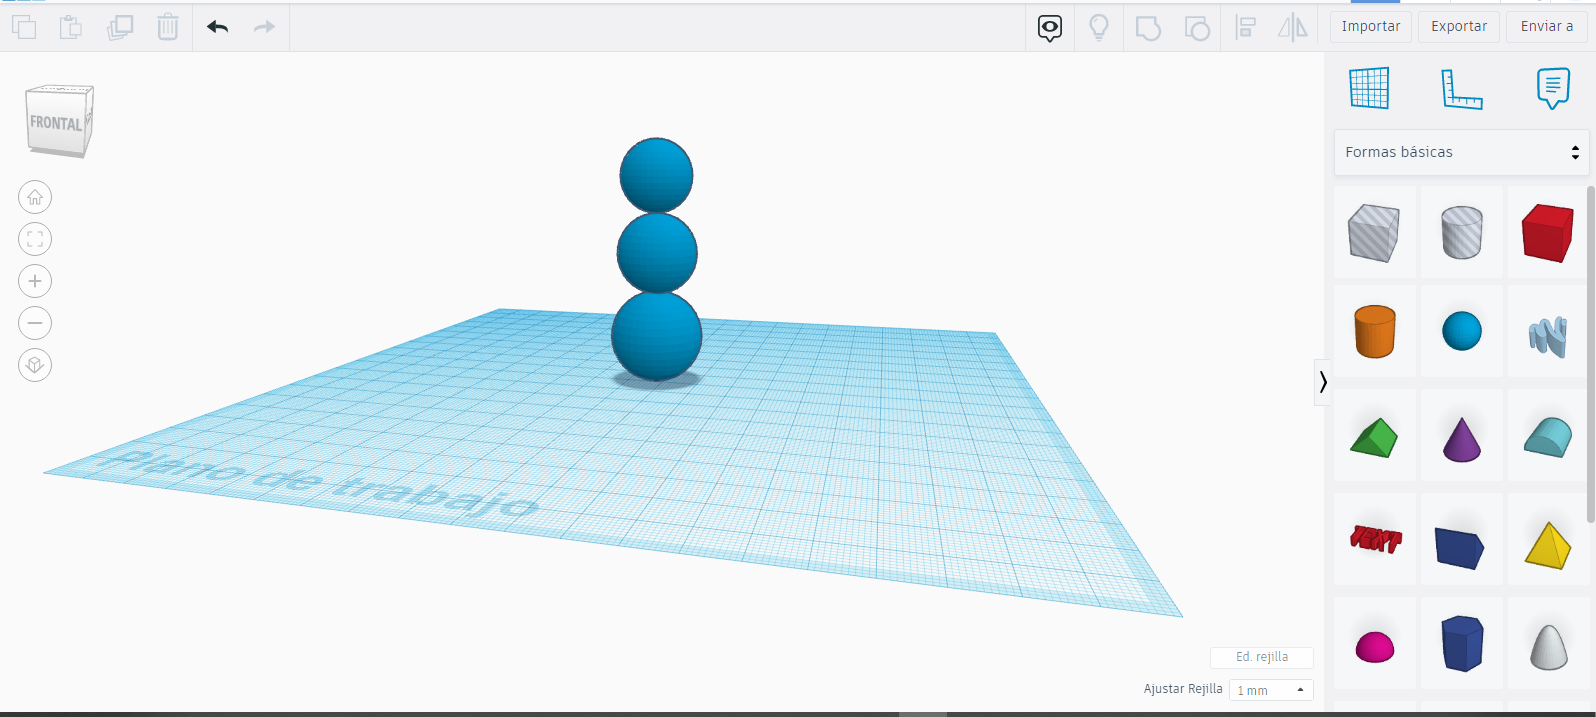Pick the teal round roof shape
Image resolution: width=1596 pixels, height=717 pixels.
click(x=1548, y=438)
